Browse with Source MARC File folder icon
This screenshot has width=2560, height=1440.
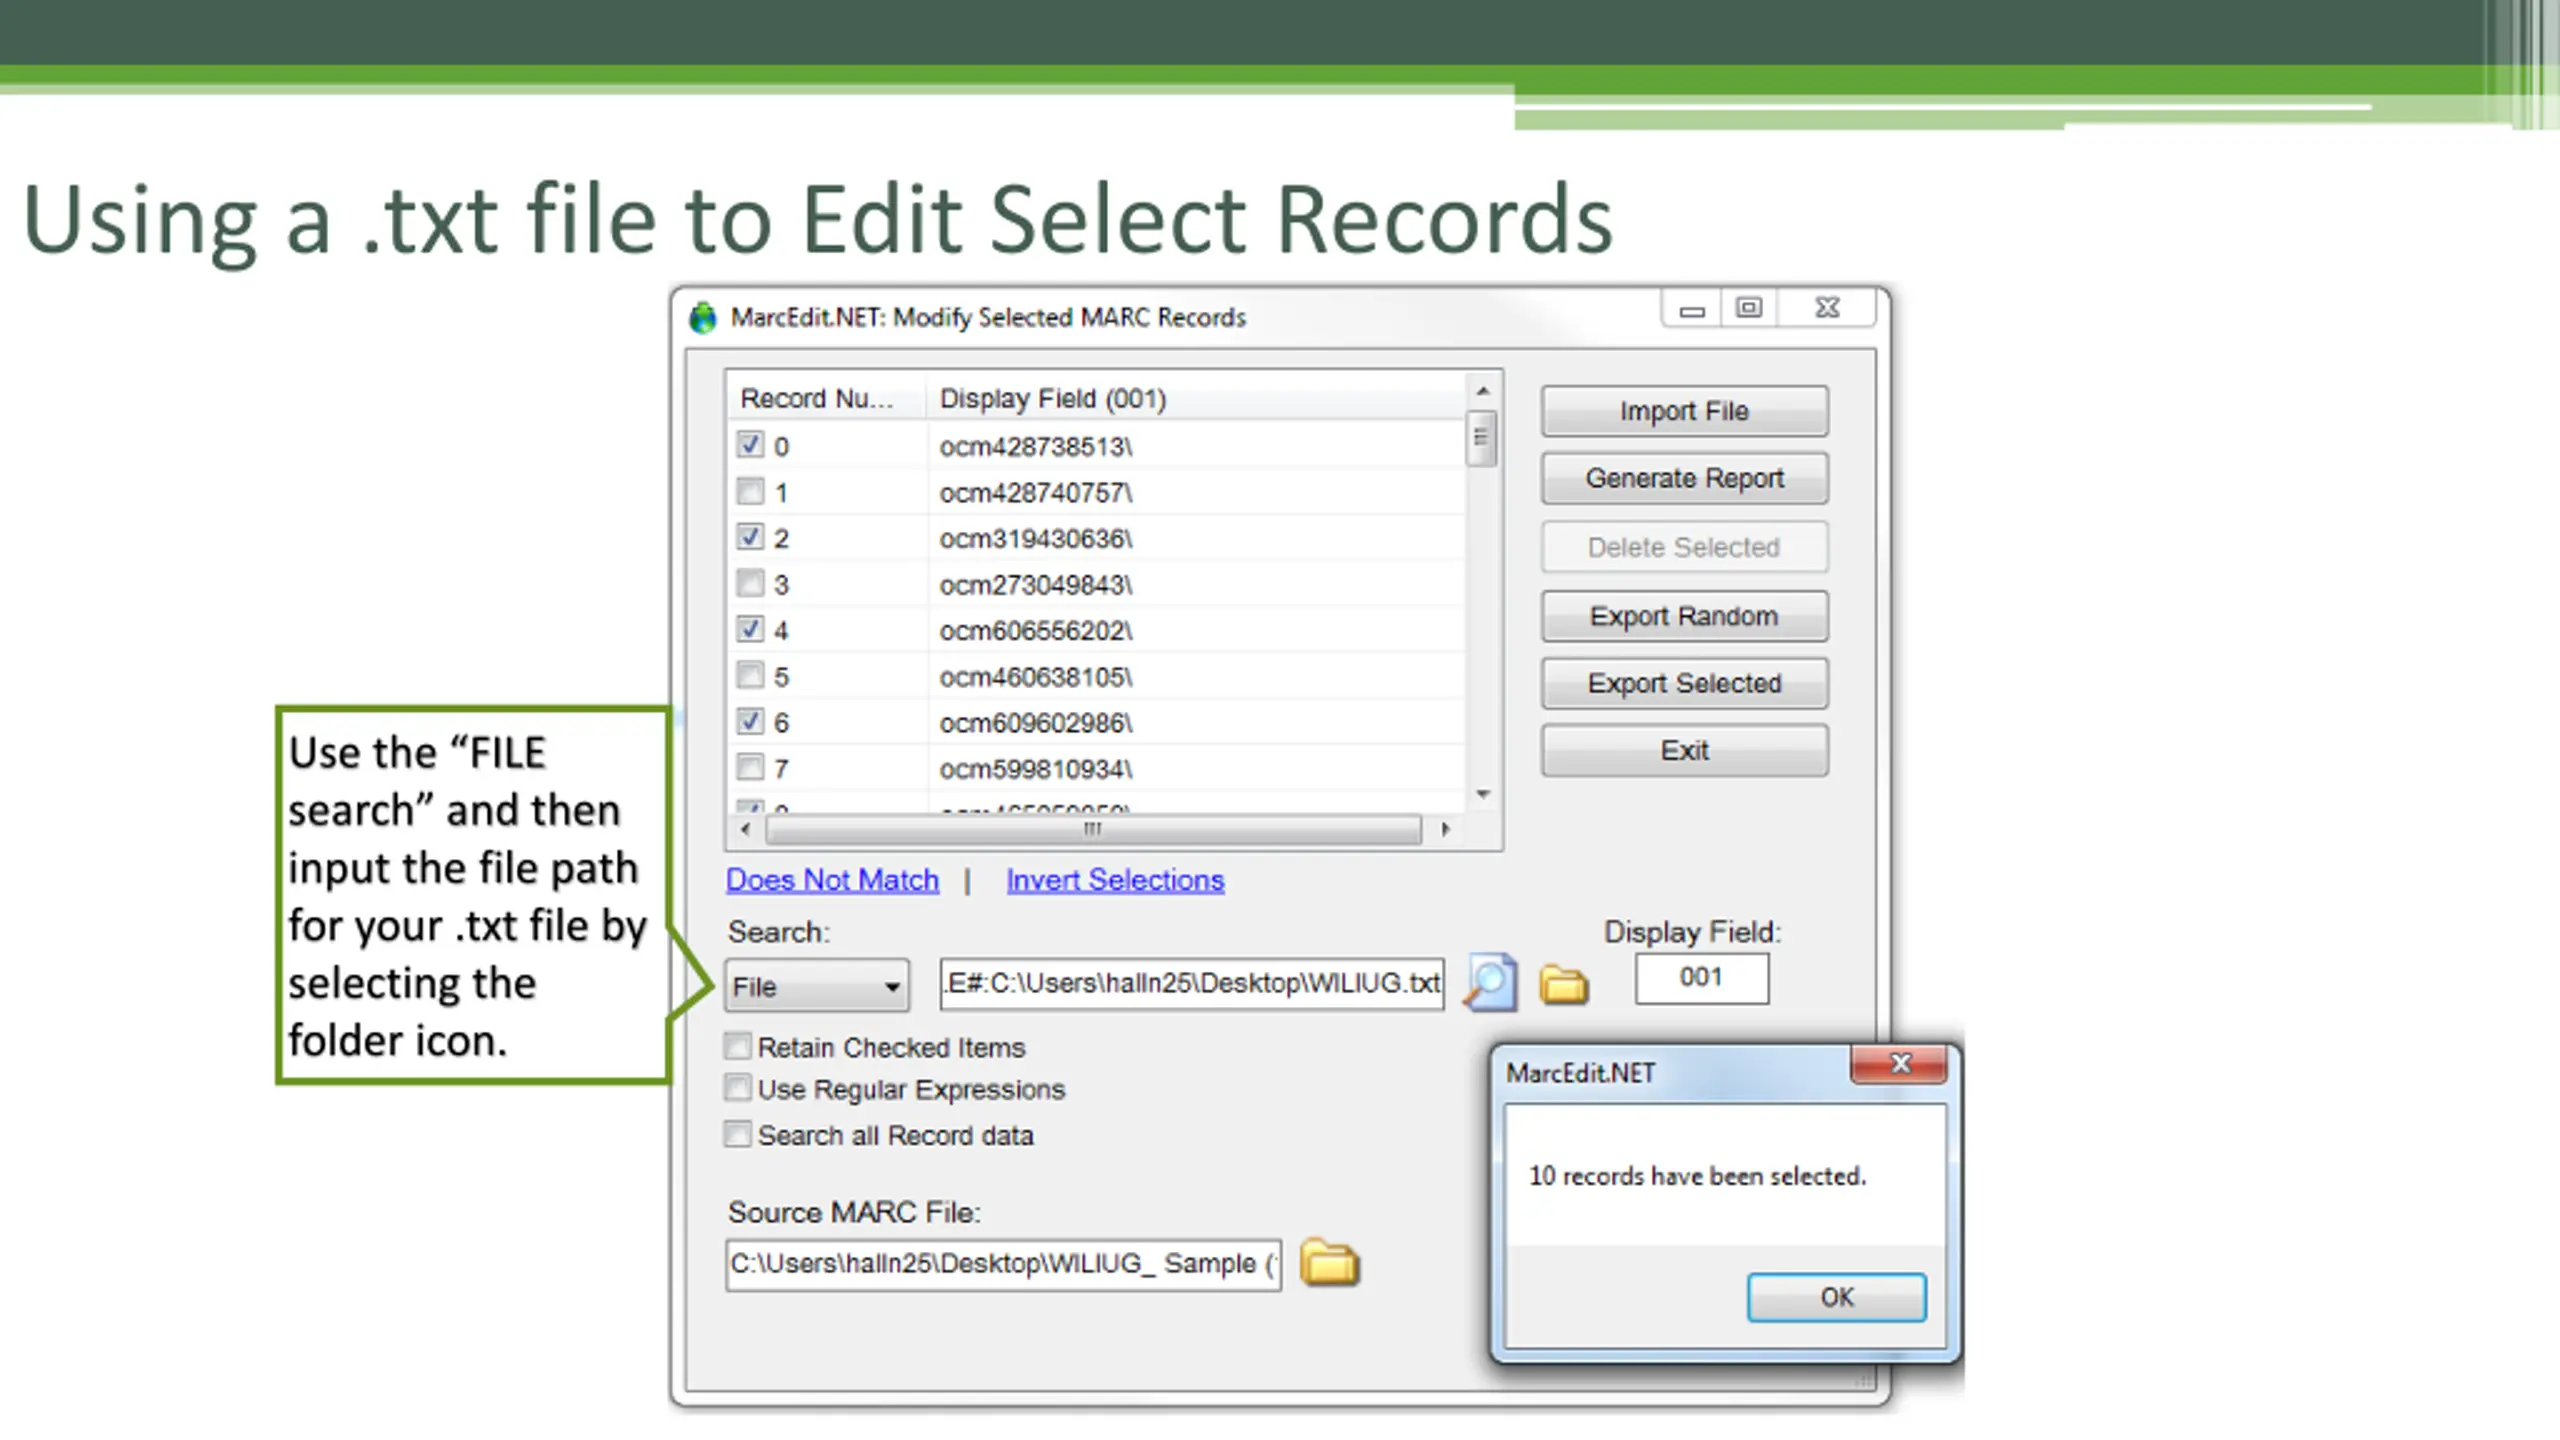tap(1329, 1262)
